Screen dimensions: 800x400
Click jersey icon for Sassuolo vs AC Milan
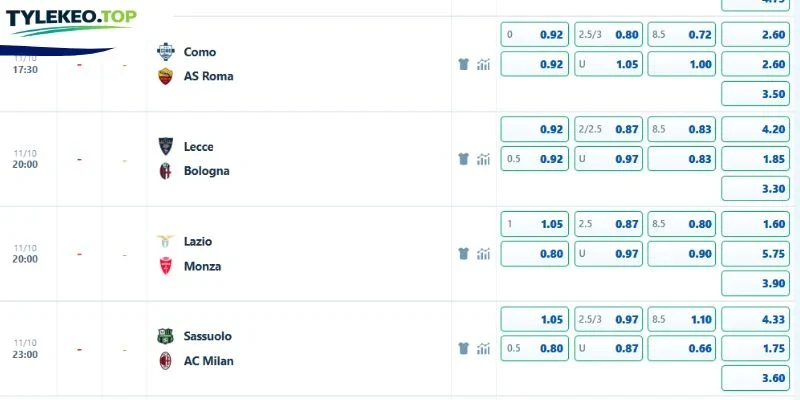[463, 348]
